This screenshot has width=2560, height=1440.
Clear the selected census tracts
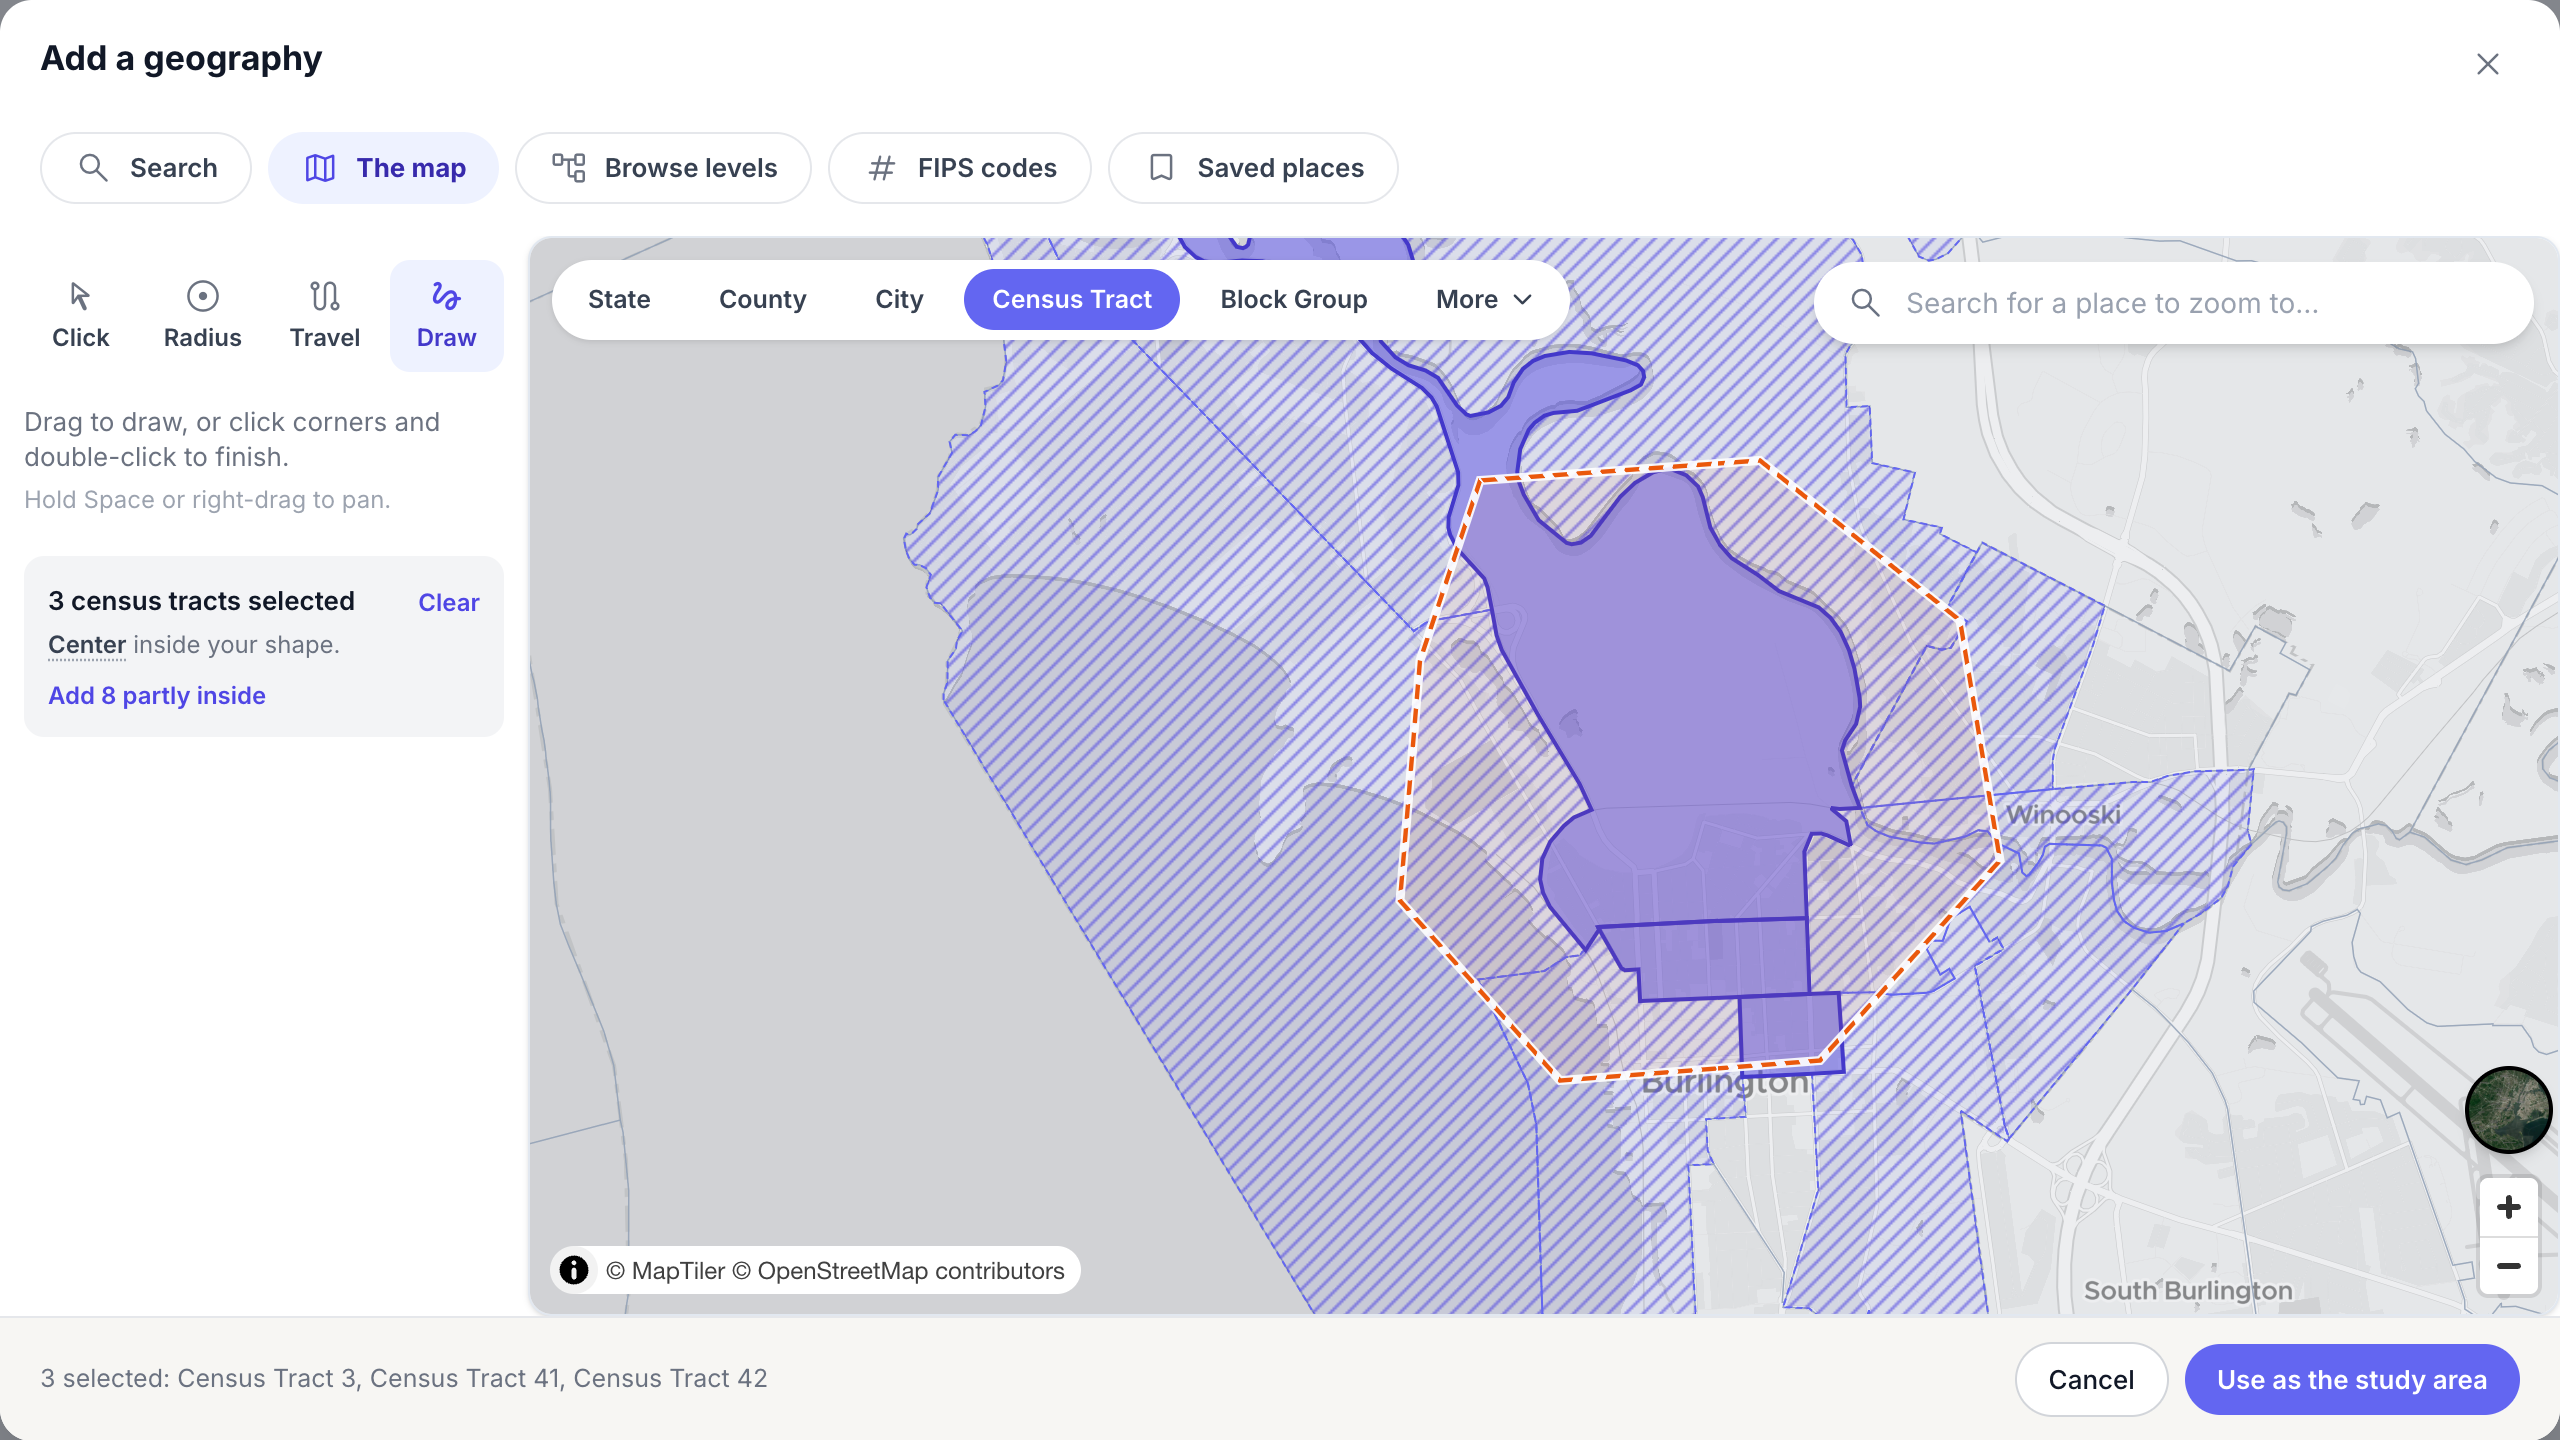coord(448,602)
